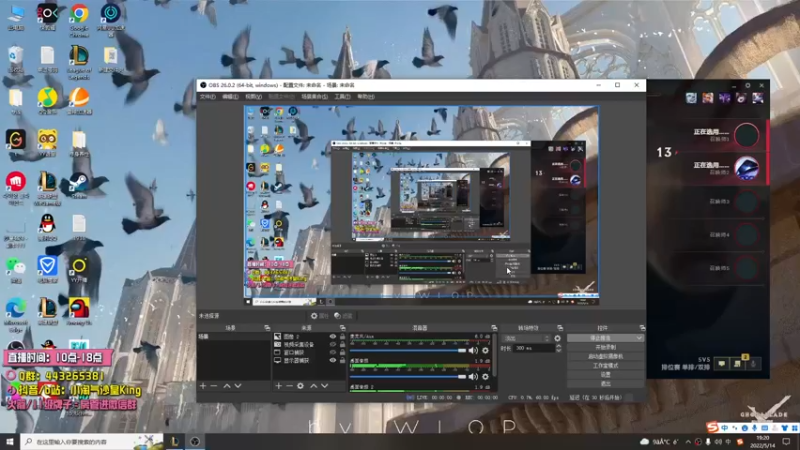Screen dimensions: 800x450
Task: Open chat icon in League client bottom bar
Action: 721,364
